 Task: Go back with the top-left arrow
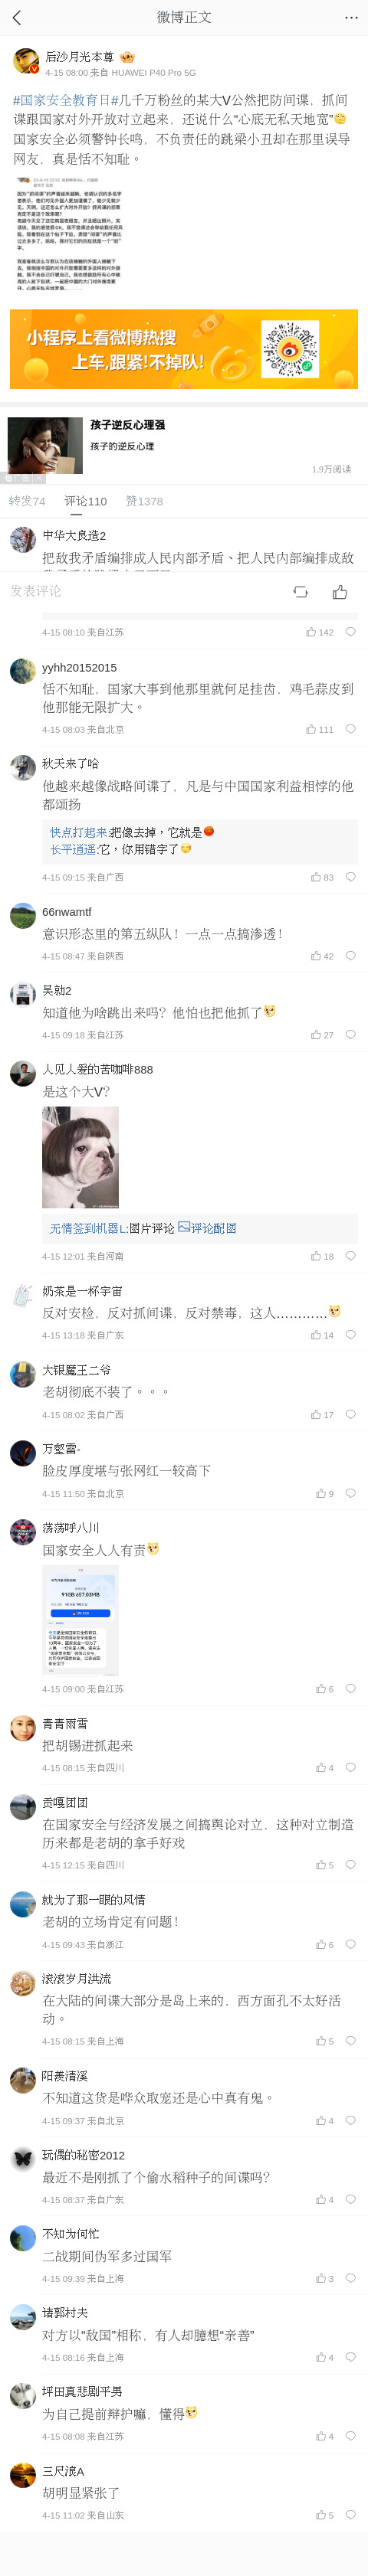(x=16, y=17)
